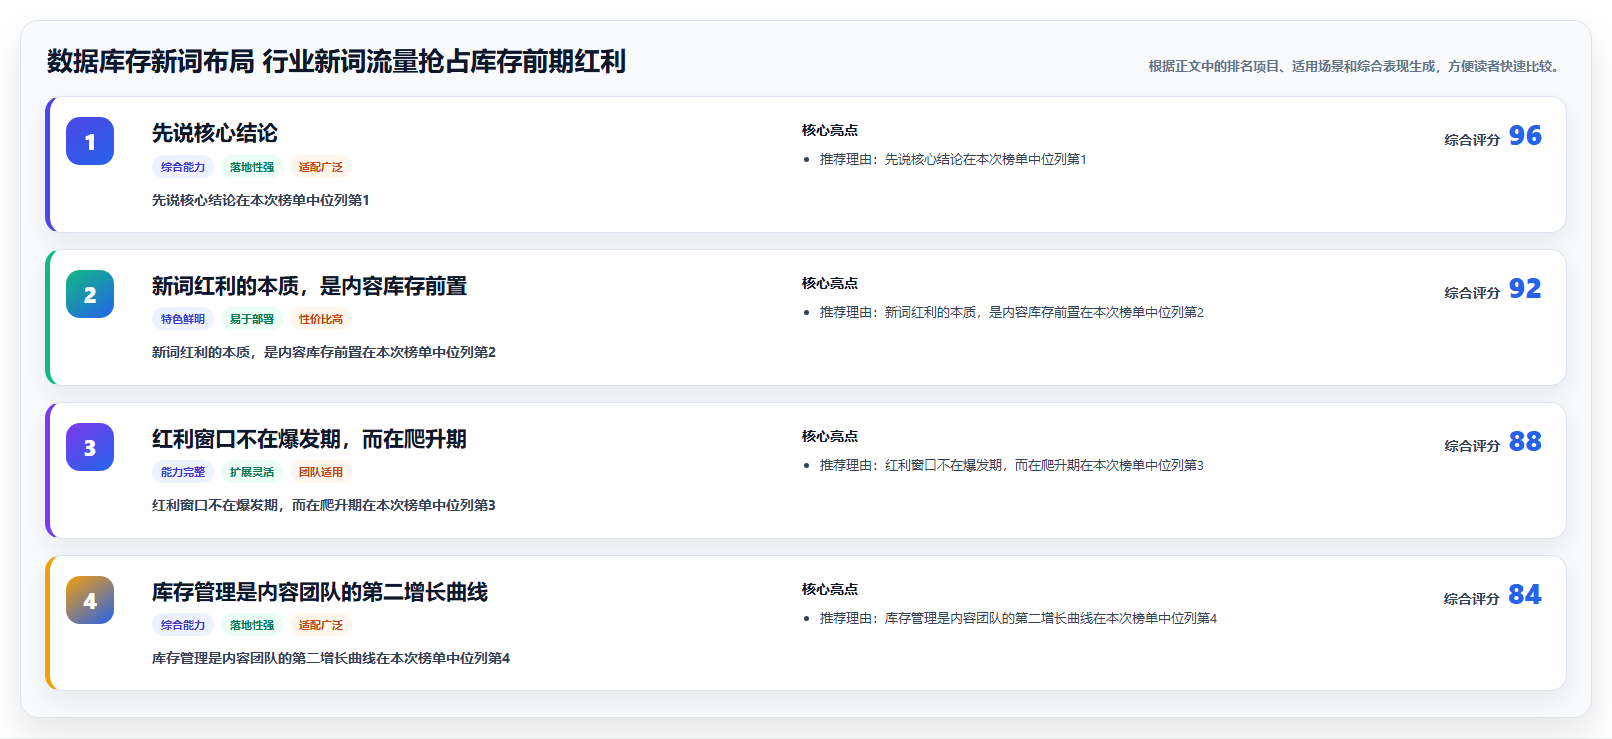Click the score value 88
The height and width of the screenshot is (739, 1612).
(1525, 441)
